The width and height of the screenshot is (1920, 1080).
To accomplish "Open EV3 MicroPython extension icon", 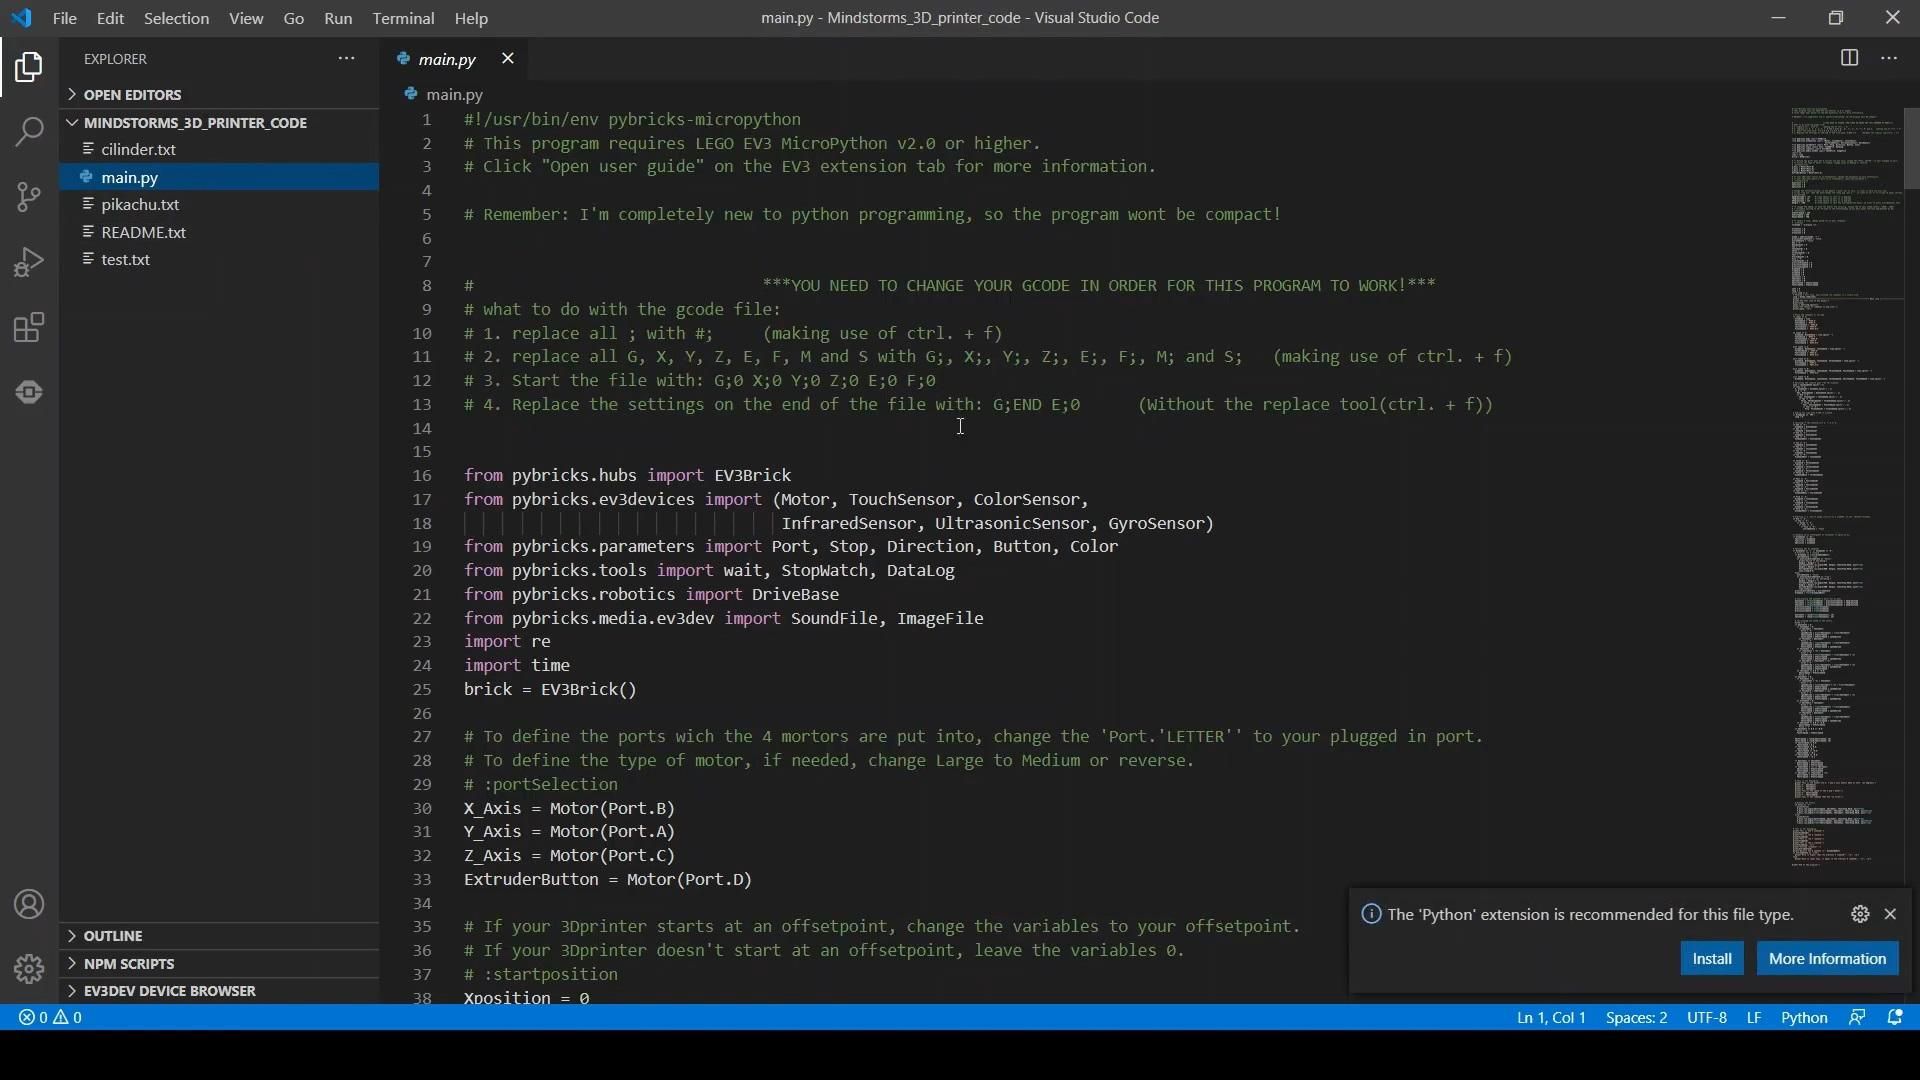I will pos(29,392).
